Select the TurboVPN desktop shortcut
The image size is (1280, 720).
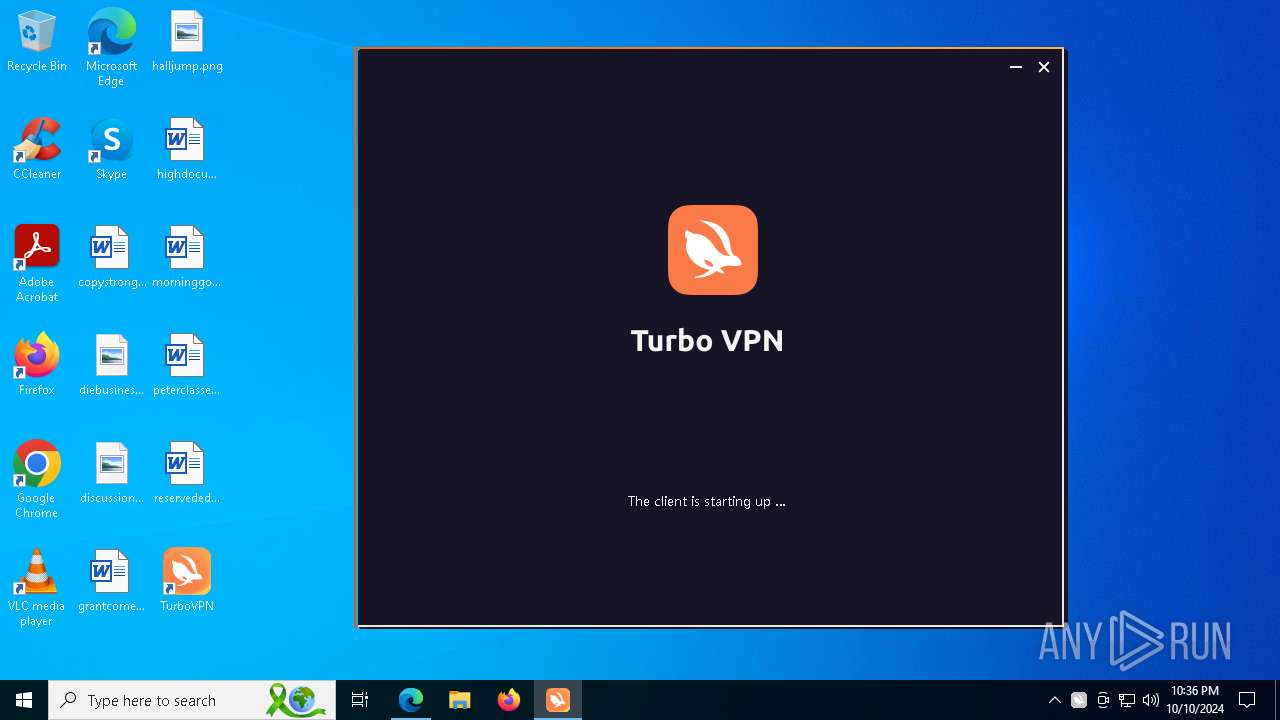pos(187,582)
